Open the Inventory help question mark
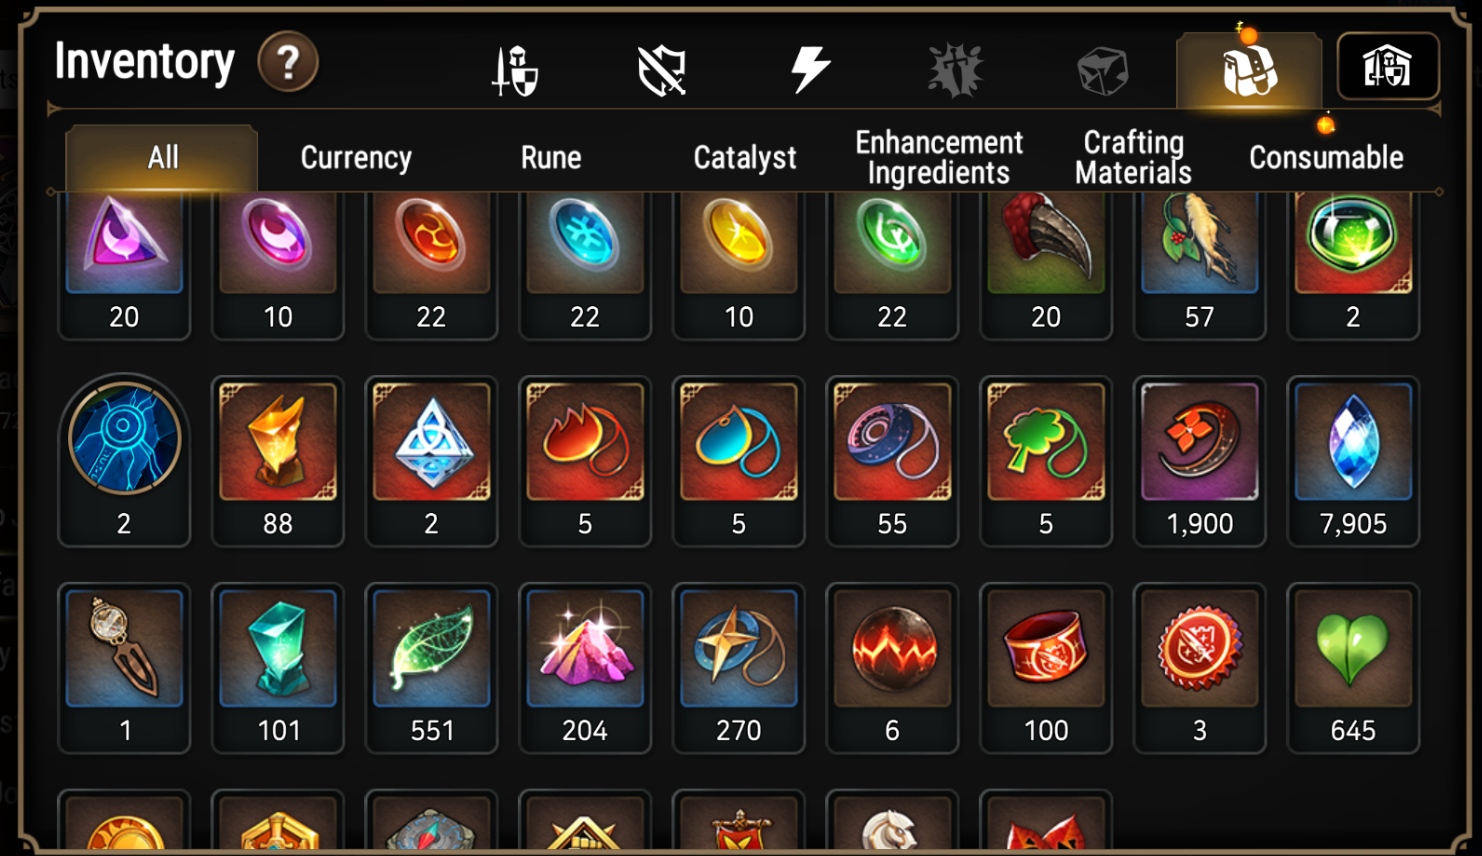Image resolution: width=1482 pixels, height=856 pixels. pyautogui.click(x=288, y=62)
